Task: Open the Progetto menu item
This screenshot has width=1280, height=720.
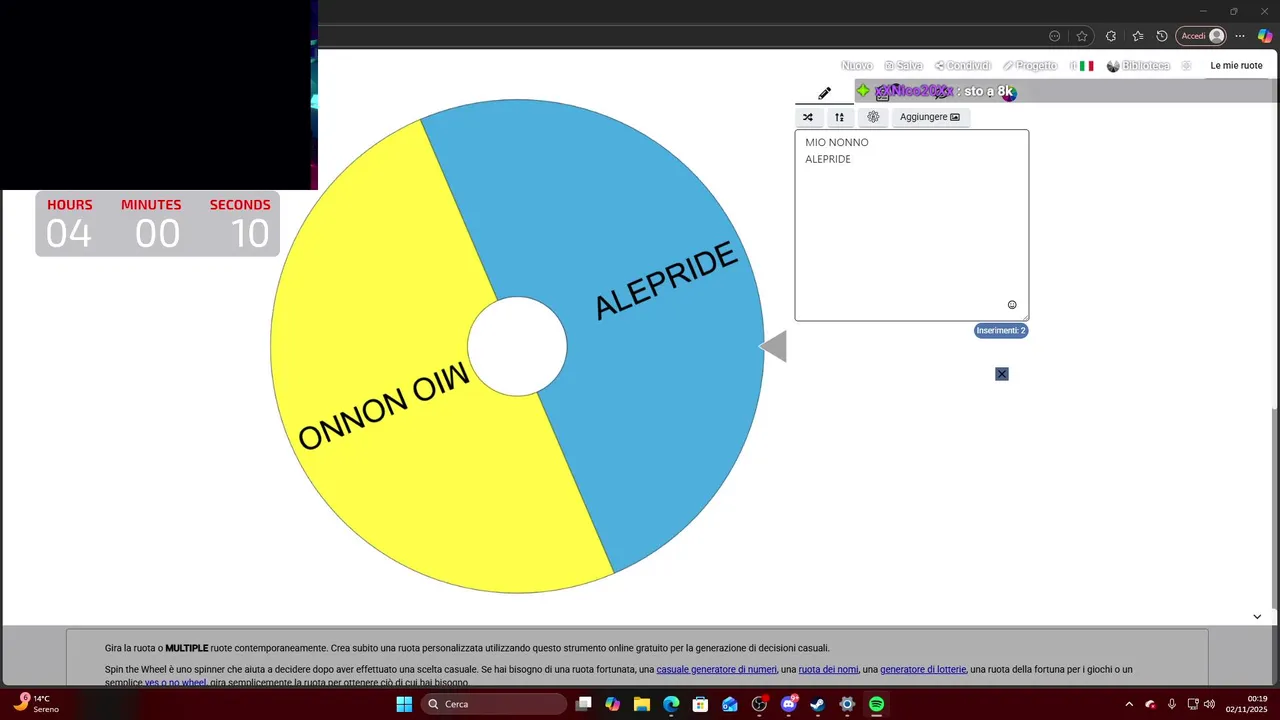Action: click(1030, 66)
